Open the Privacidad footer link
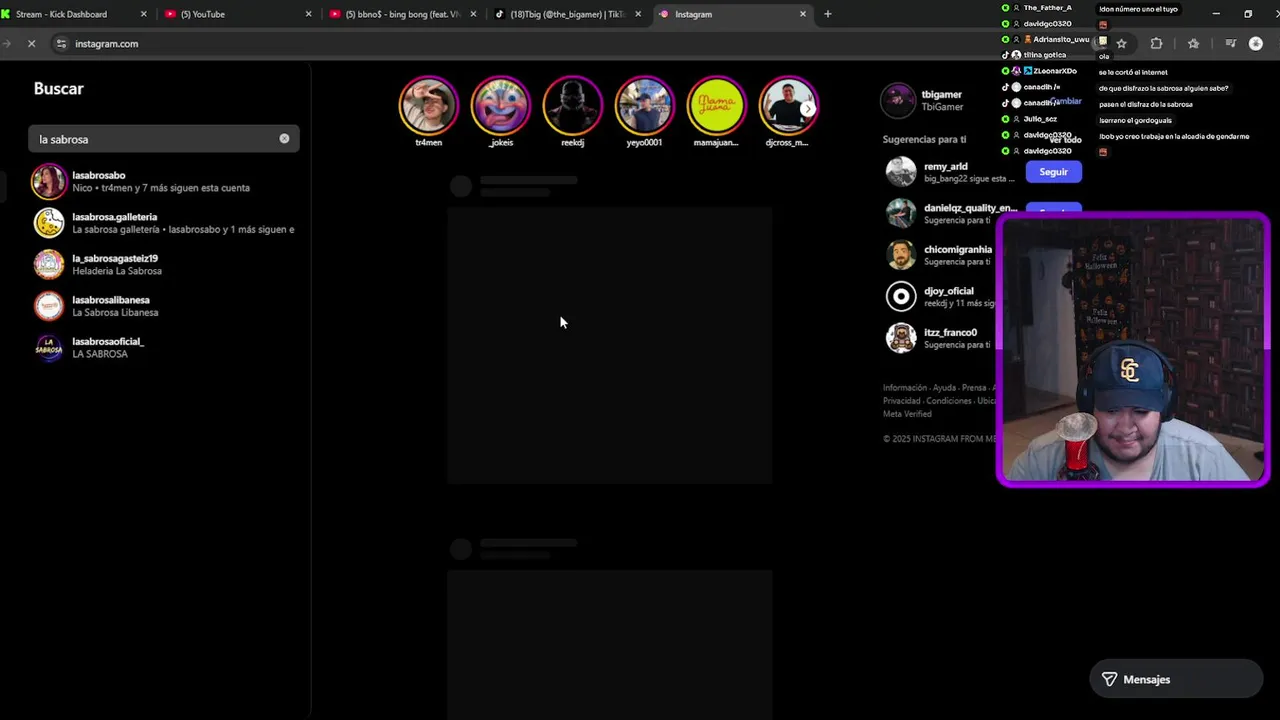This screenshot has width=1280, height=720. click(x=902, y=401)
